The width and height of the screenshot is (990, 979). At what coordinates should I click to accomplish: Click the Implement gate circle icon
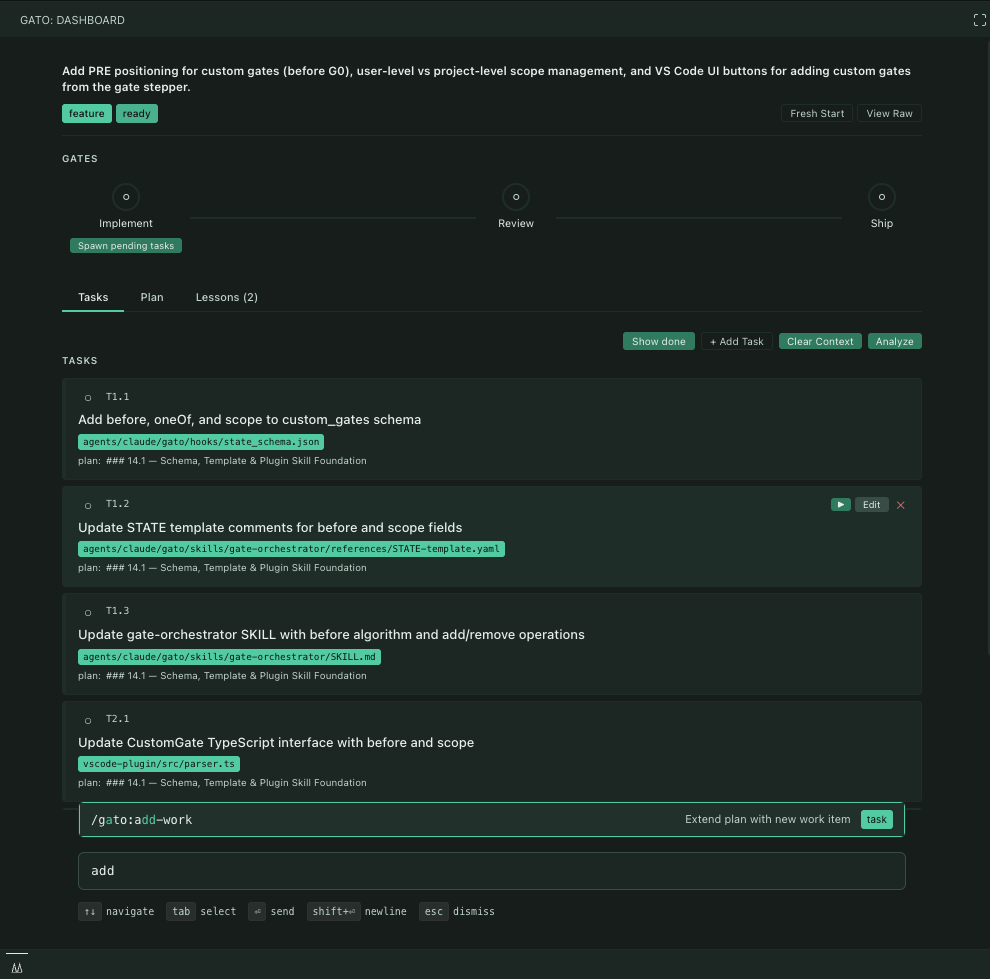click(125, 196)
